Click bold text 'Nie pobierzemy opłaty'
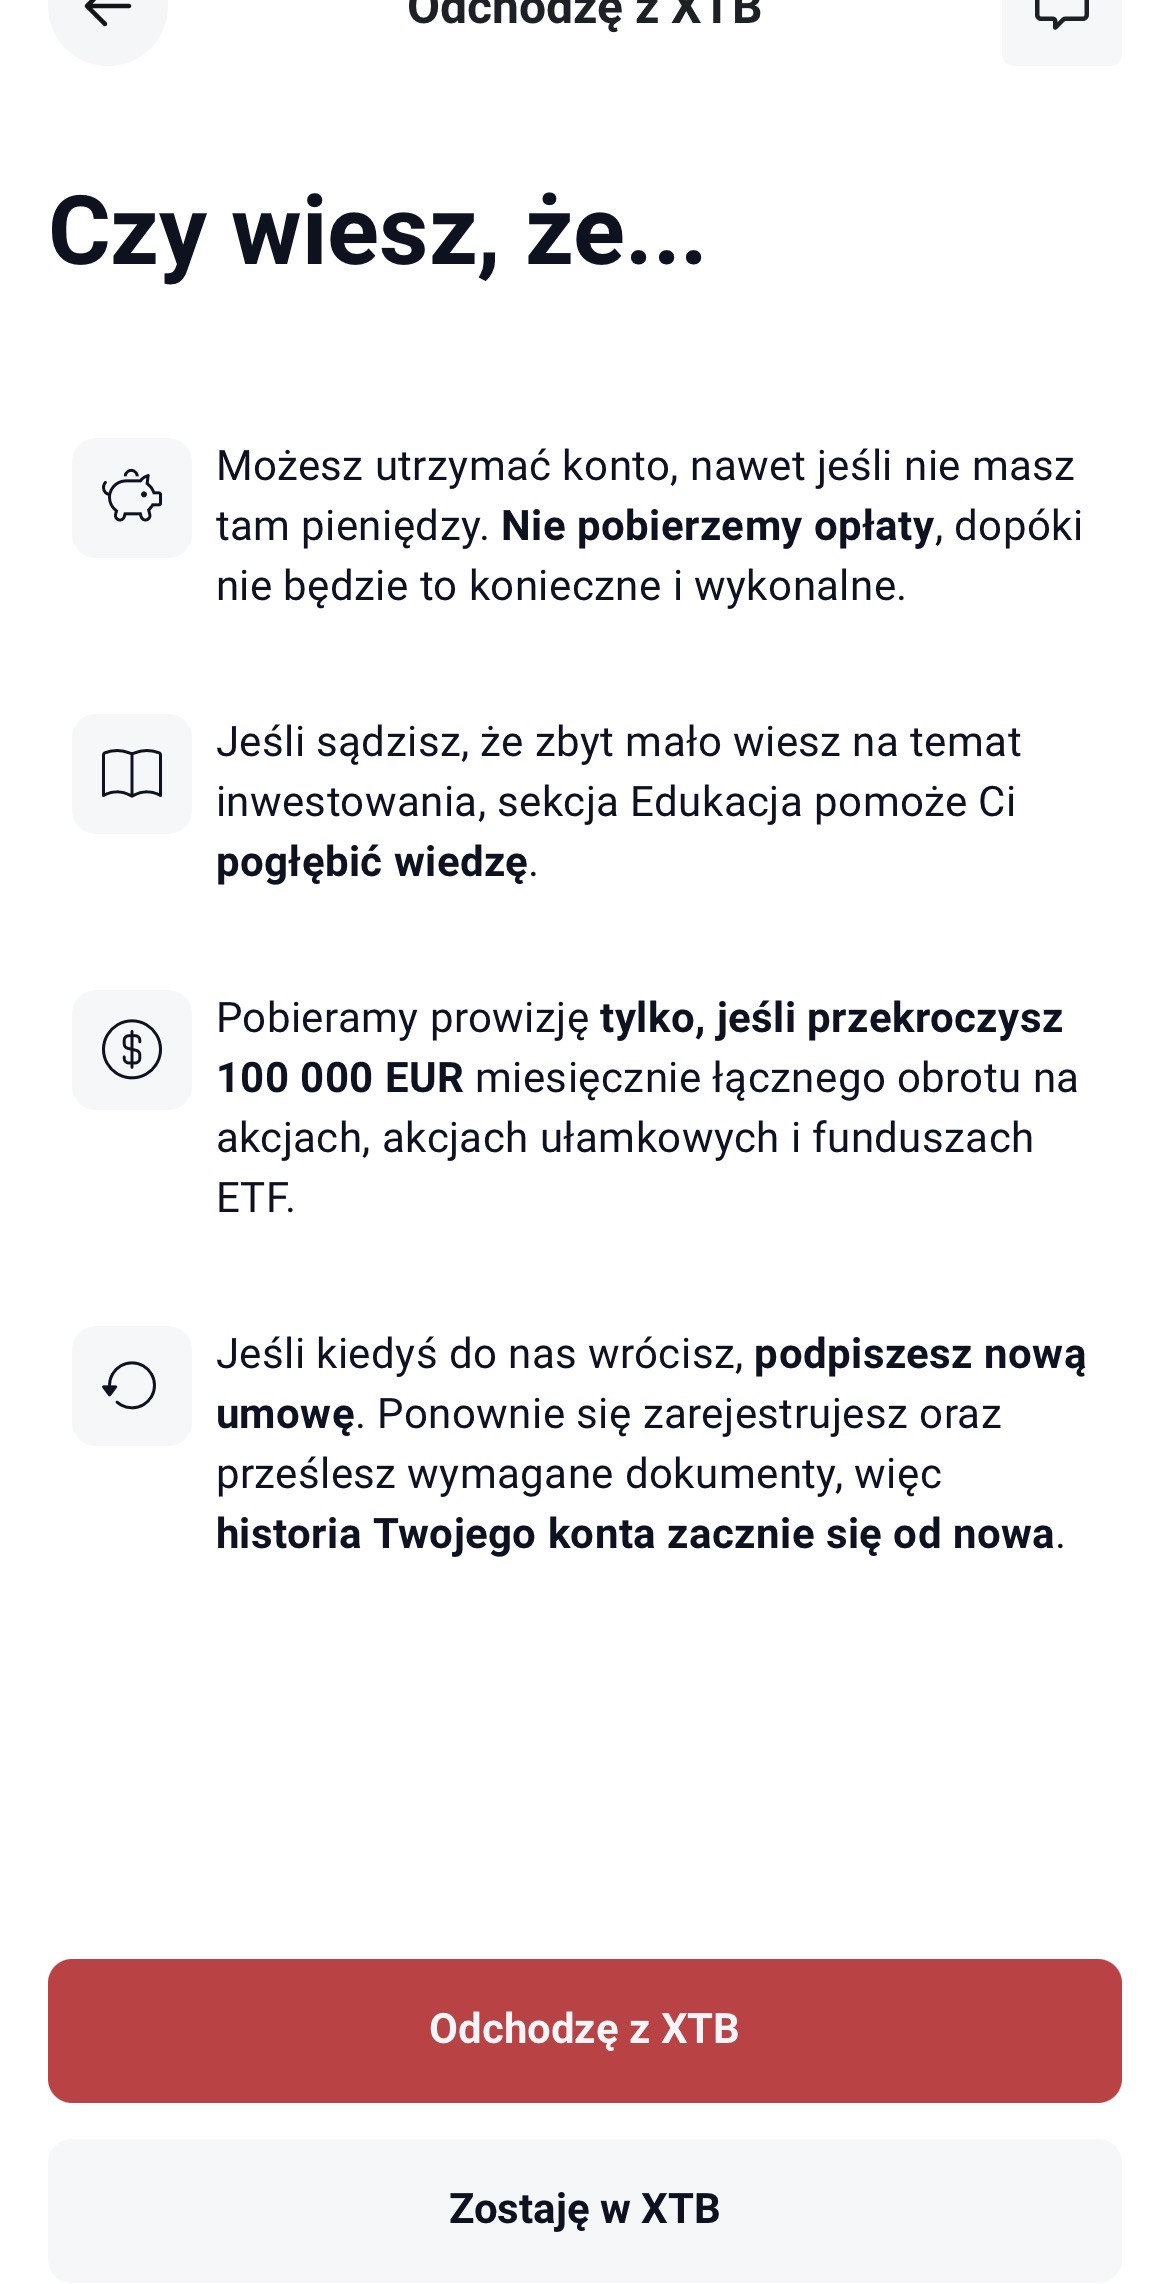This screenshot has width=1170, height=2284. click(x=717, y=527)
